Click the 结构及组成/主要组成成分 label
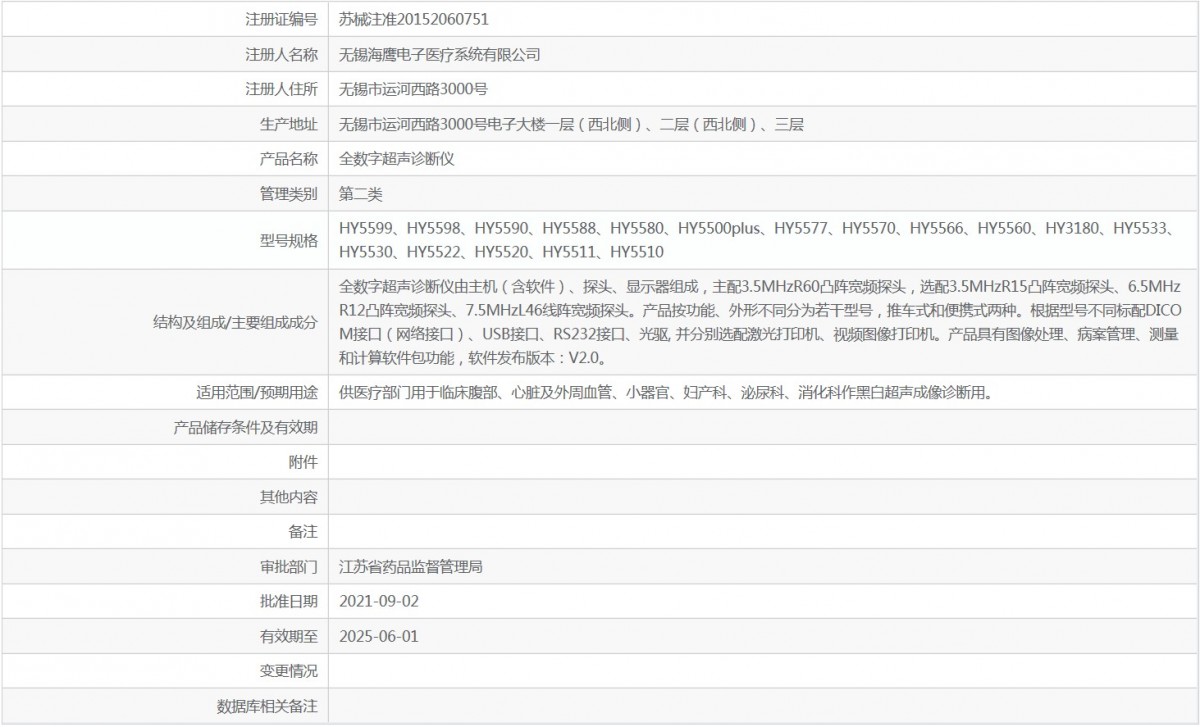The width and height of the screenshot is (1200, 727). (x=235, y=321)
